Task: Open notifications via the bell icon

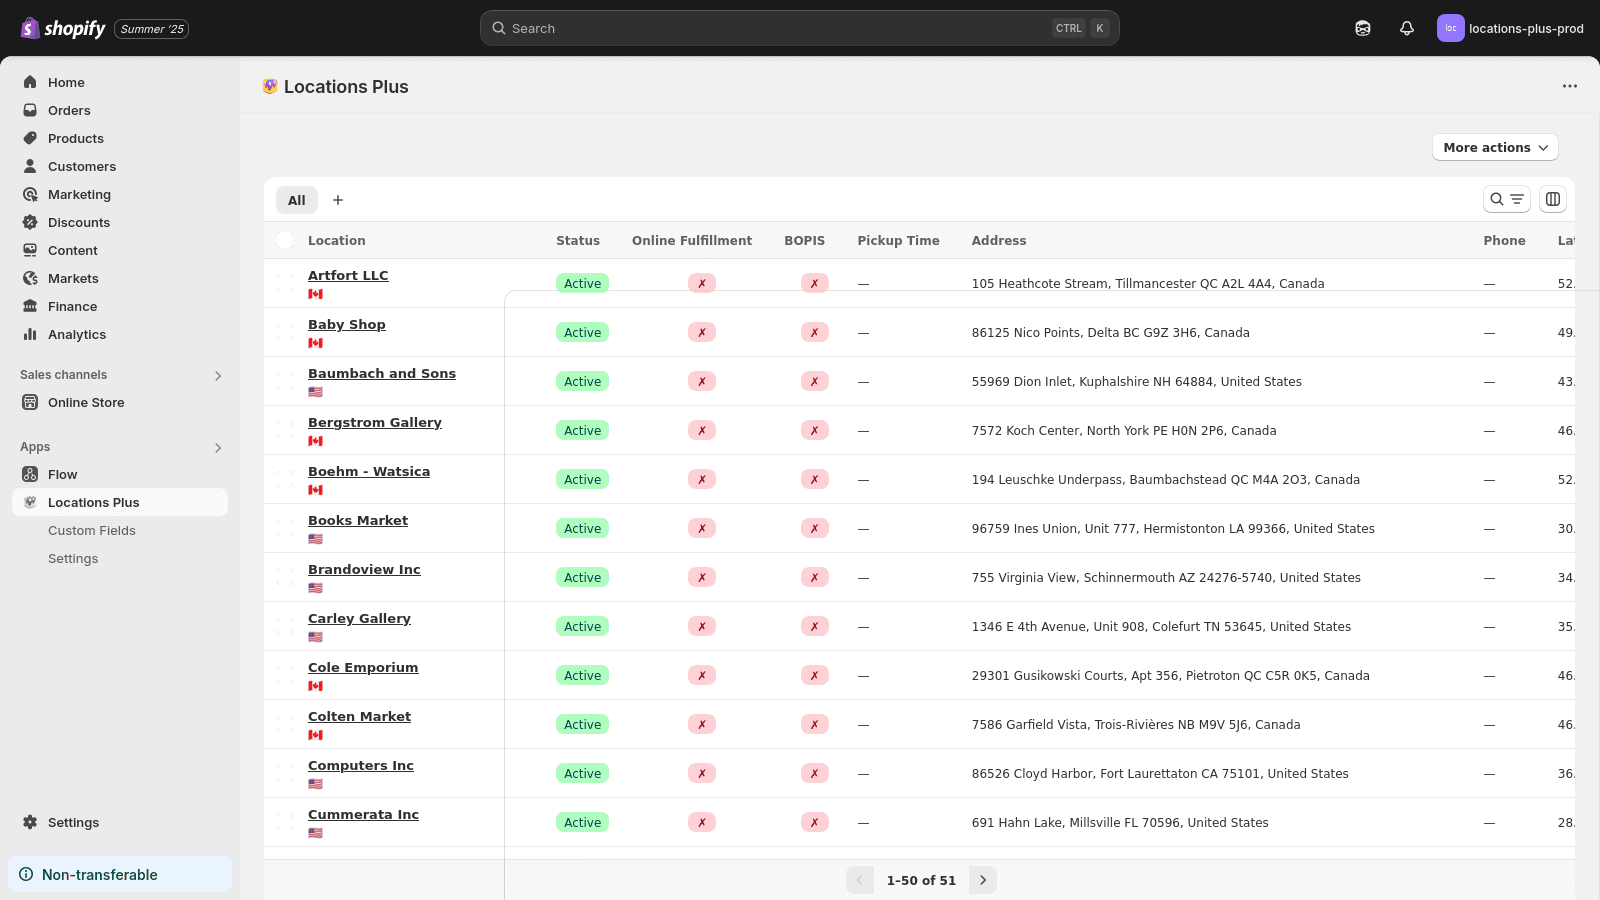Action: click(1406, 28)
